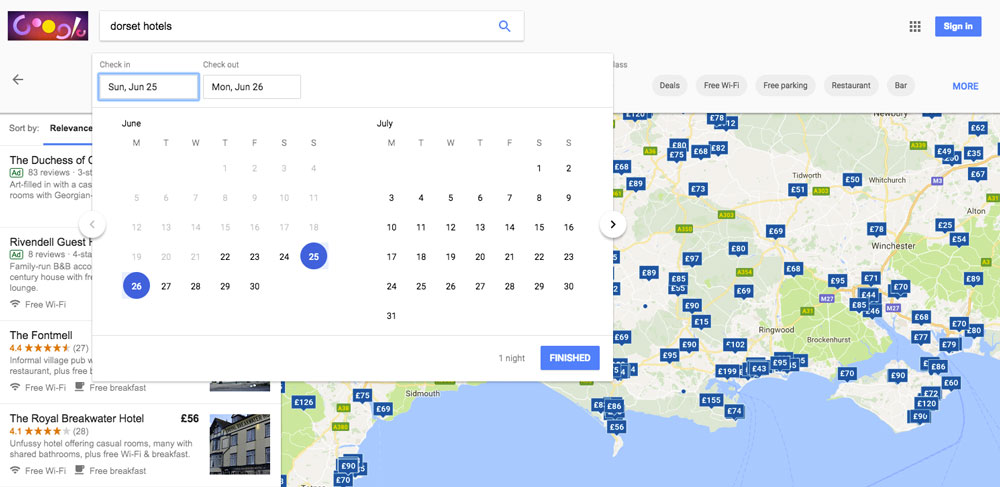Viewport: 1000px width, 487px height.
Task: Toggle the Free Wi-Fi filter
Action: pyautogui.click(x=720, y=86)
